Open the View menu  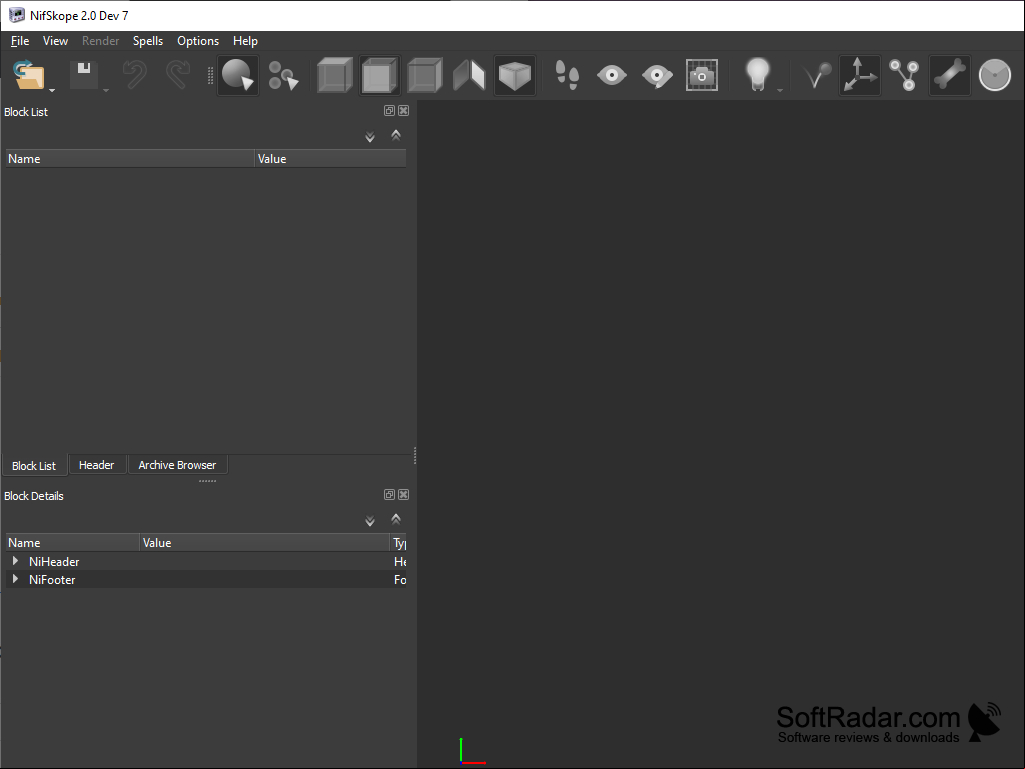point(56,41)
